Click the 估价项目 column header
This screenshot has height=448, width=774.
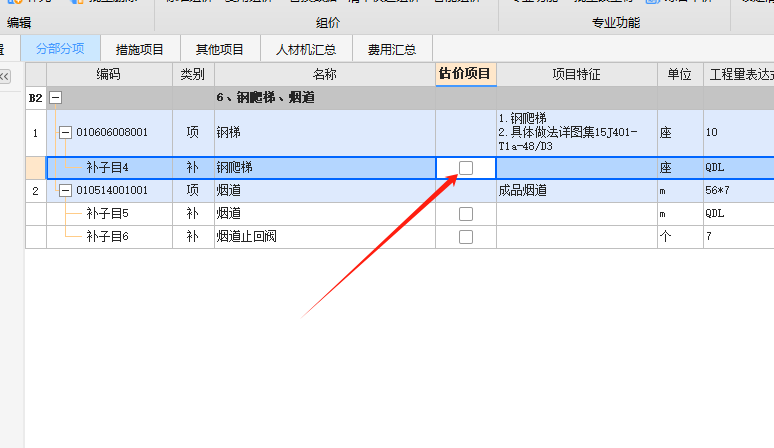click(465, 74)
